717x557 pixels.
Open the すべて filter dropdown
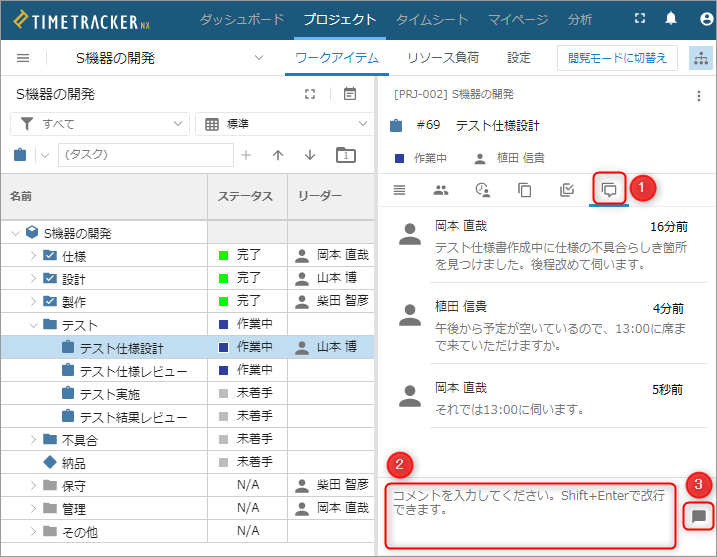[x=100, y=124]
